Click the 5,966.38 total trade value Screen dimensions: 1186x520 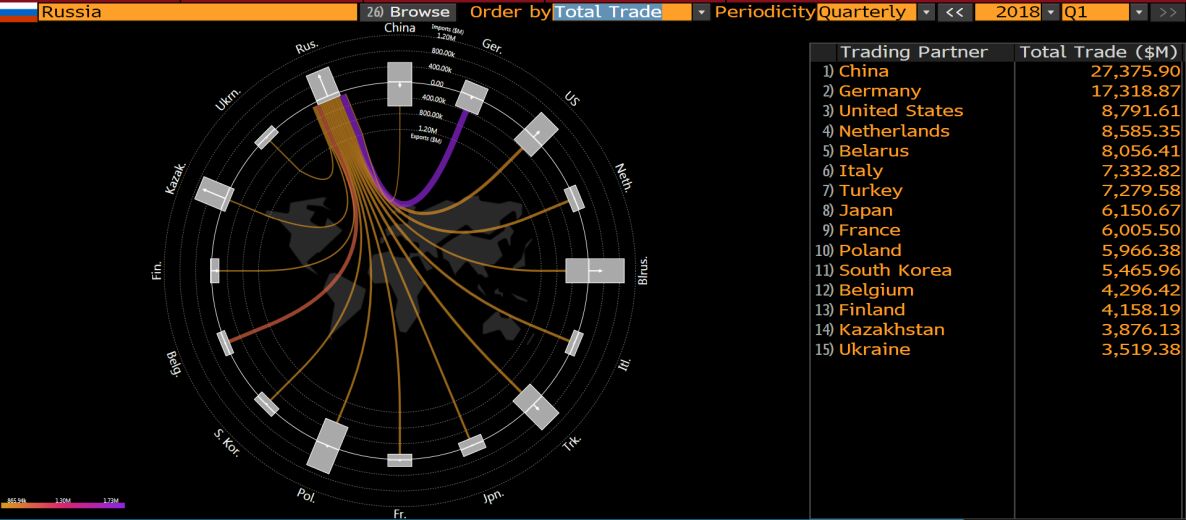tap(1140, 250)
